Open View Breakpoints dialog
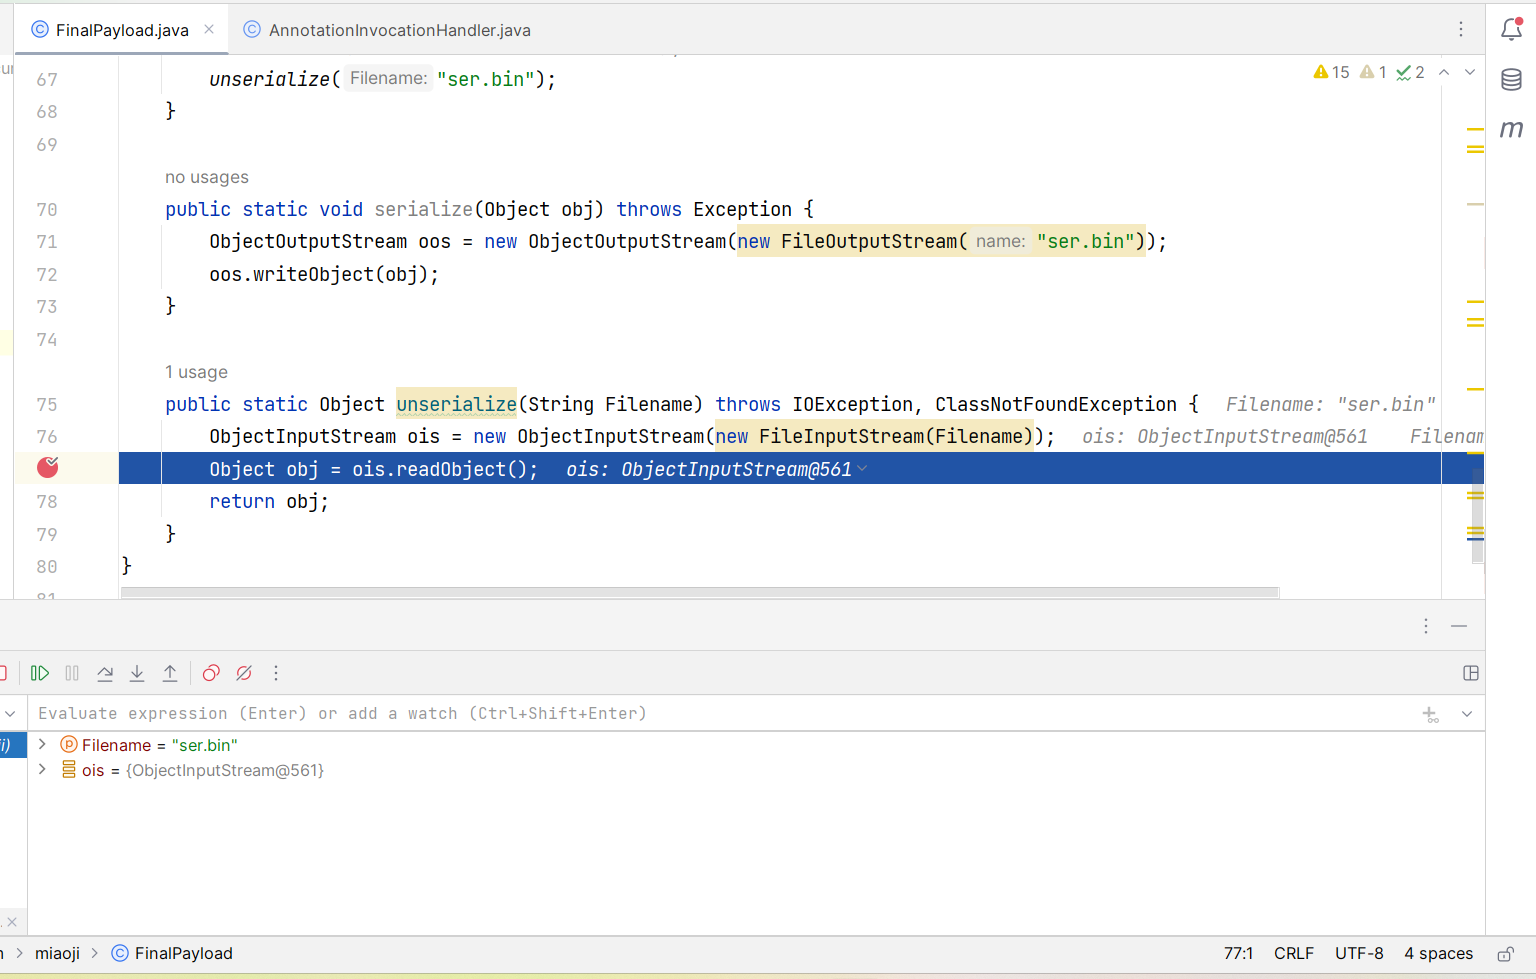The height and width of the screenshot is (979, 1536). click(211, 673)
